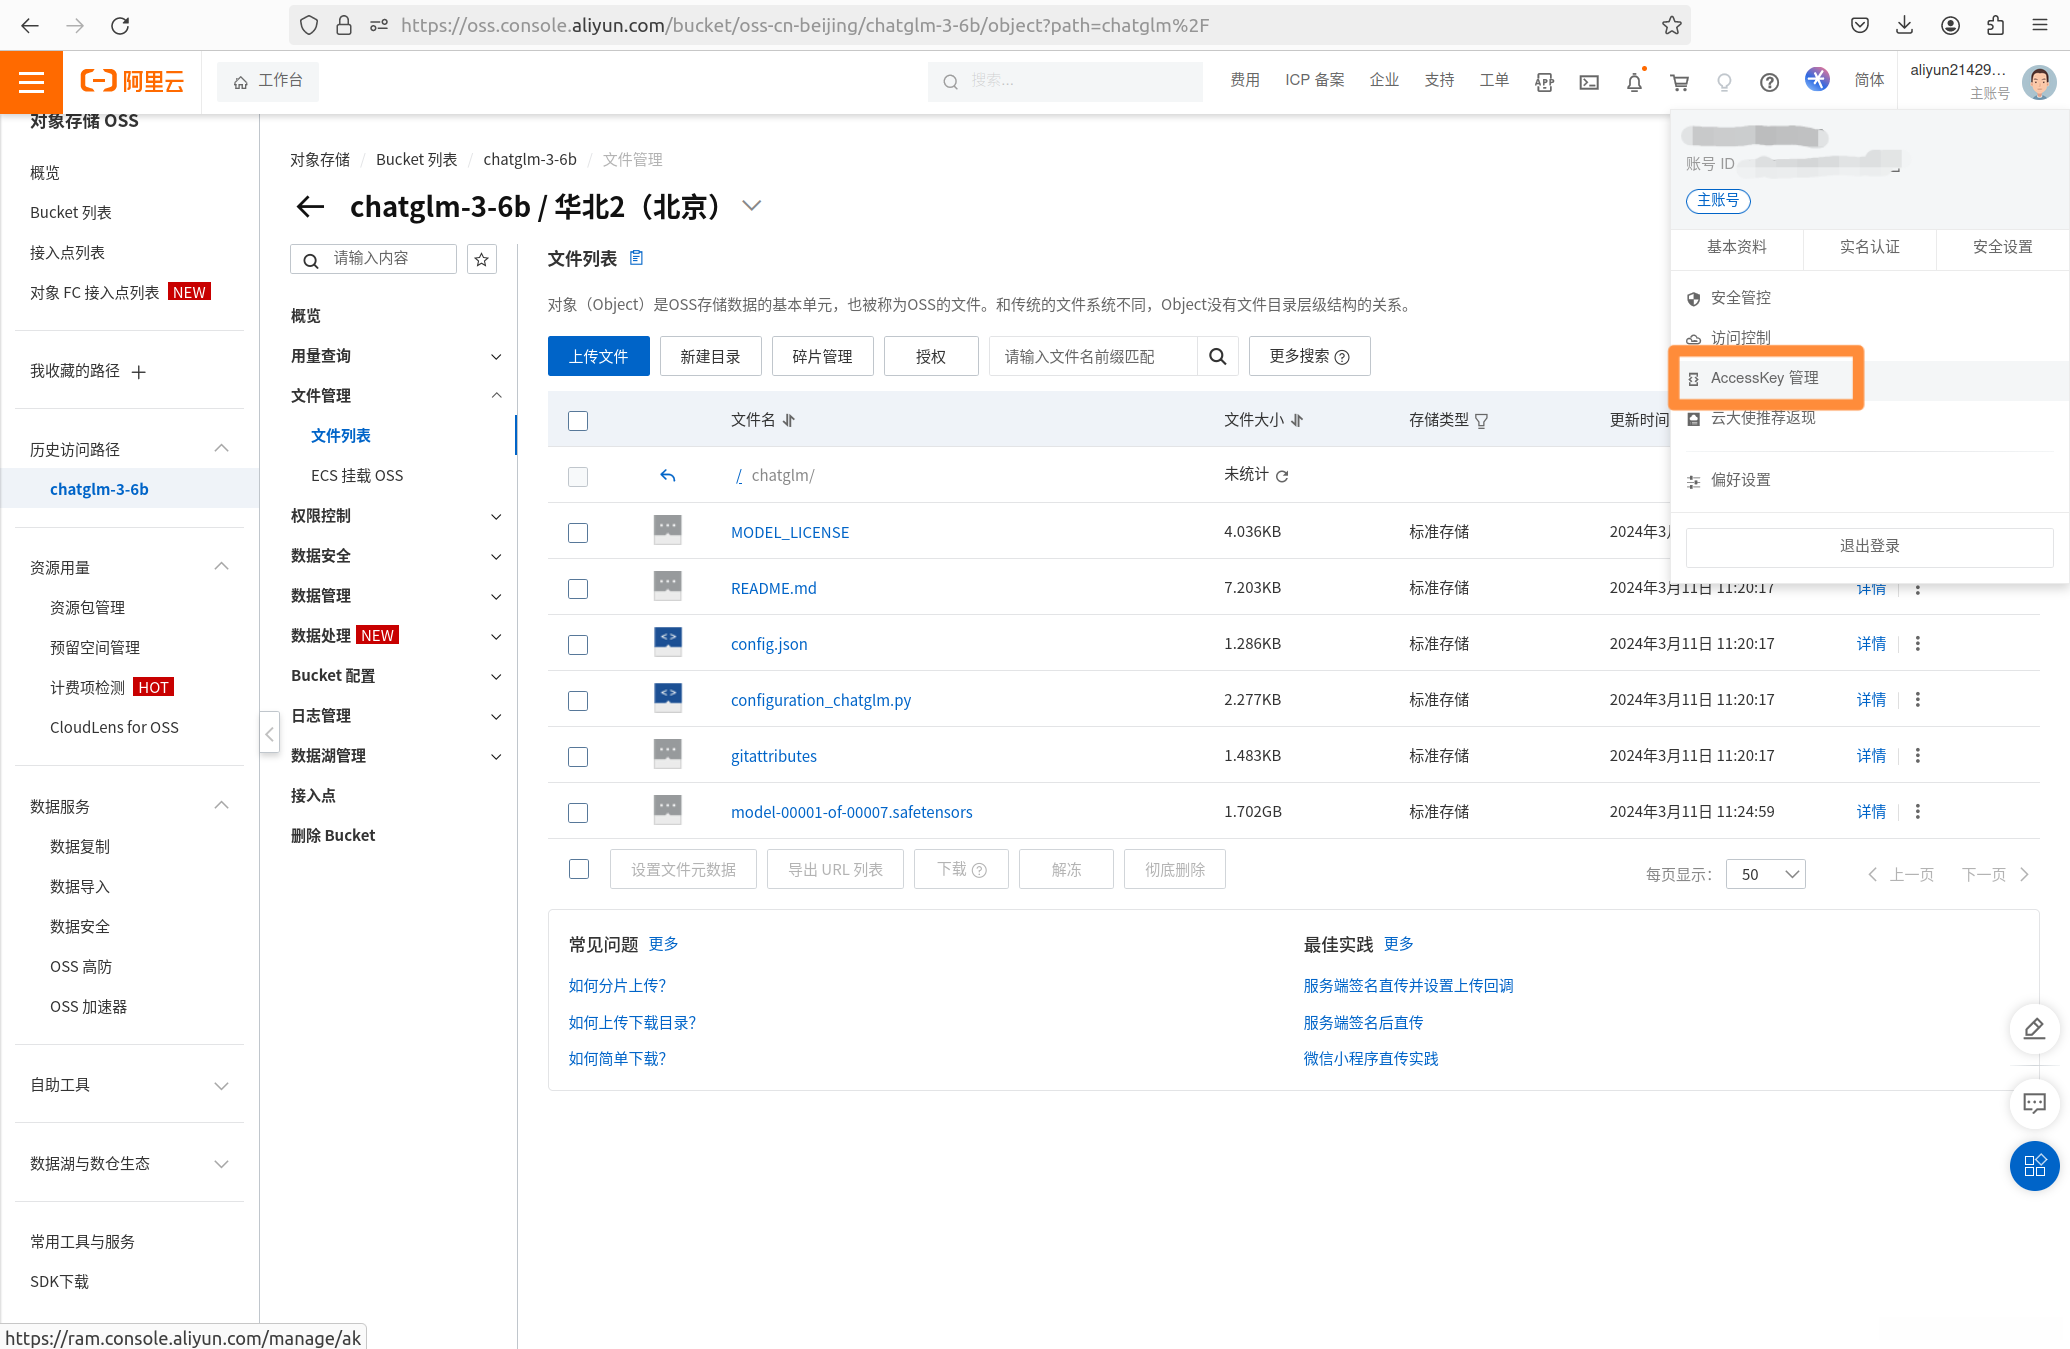The height and width of the screenshot is (1349, 2070).
Task: Click the 退出登录 button
Action: tap(1869, 546)
